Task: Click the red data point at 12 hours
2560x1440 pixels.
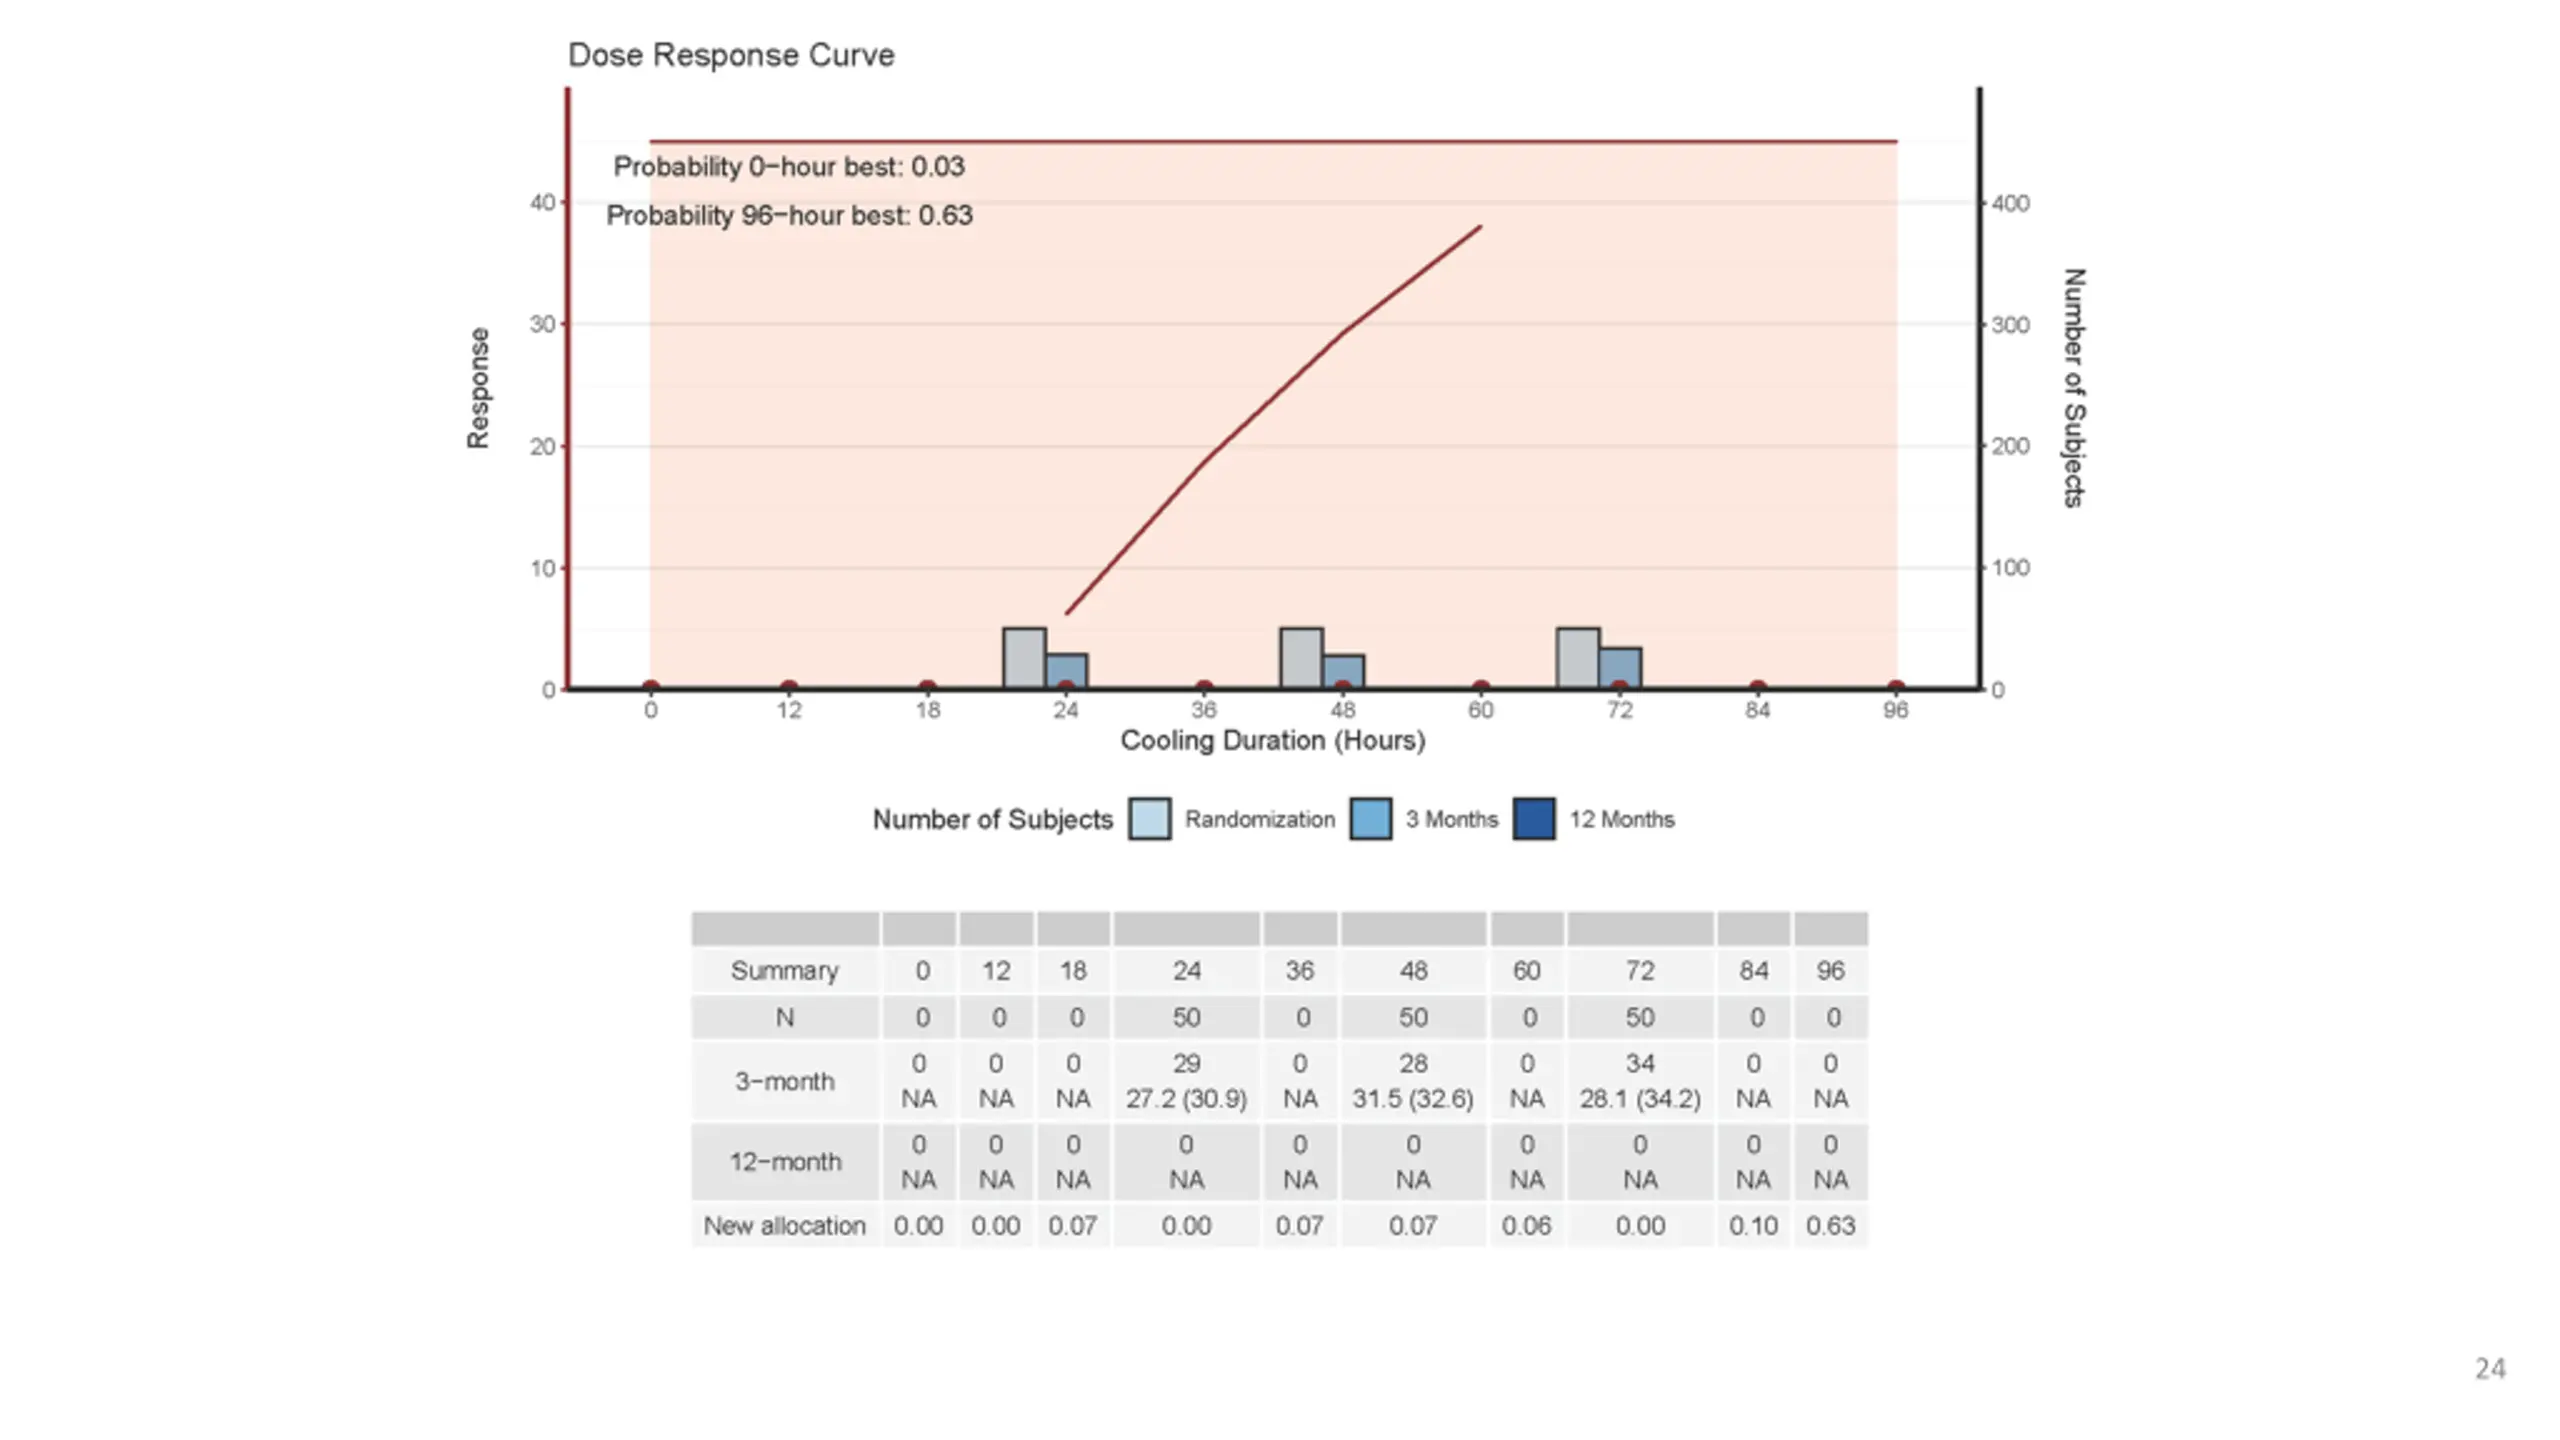Action: pyautogui.click(x=789, y=688)
